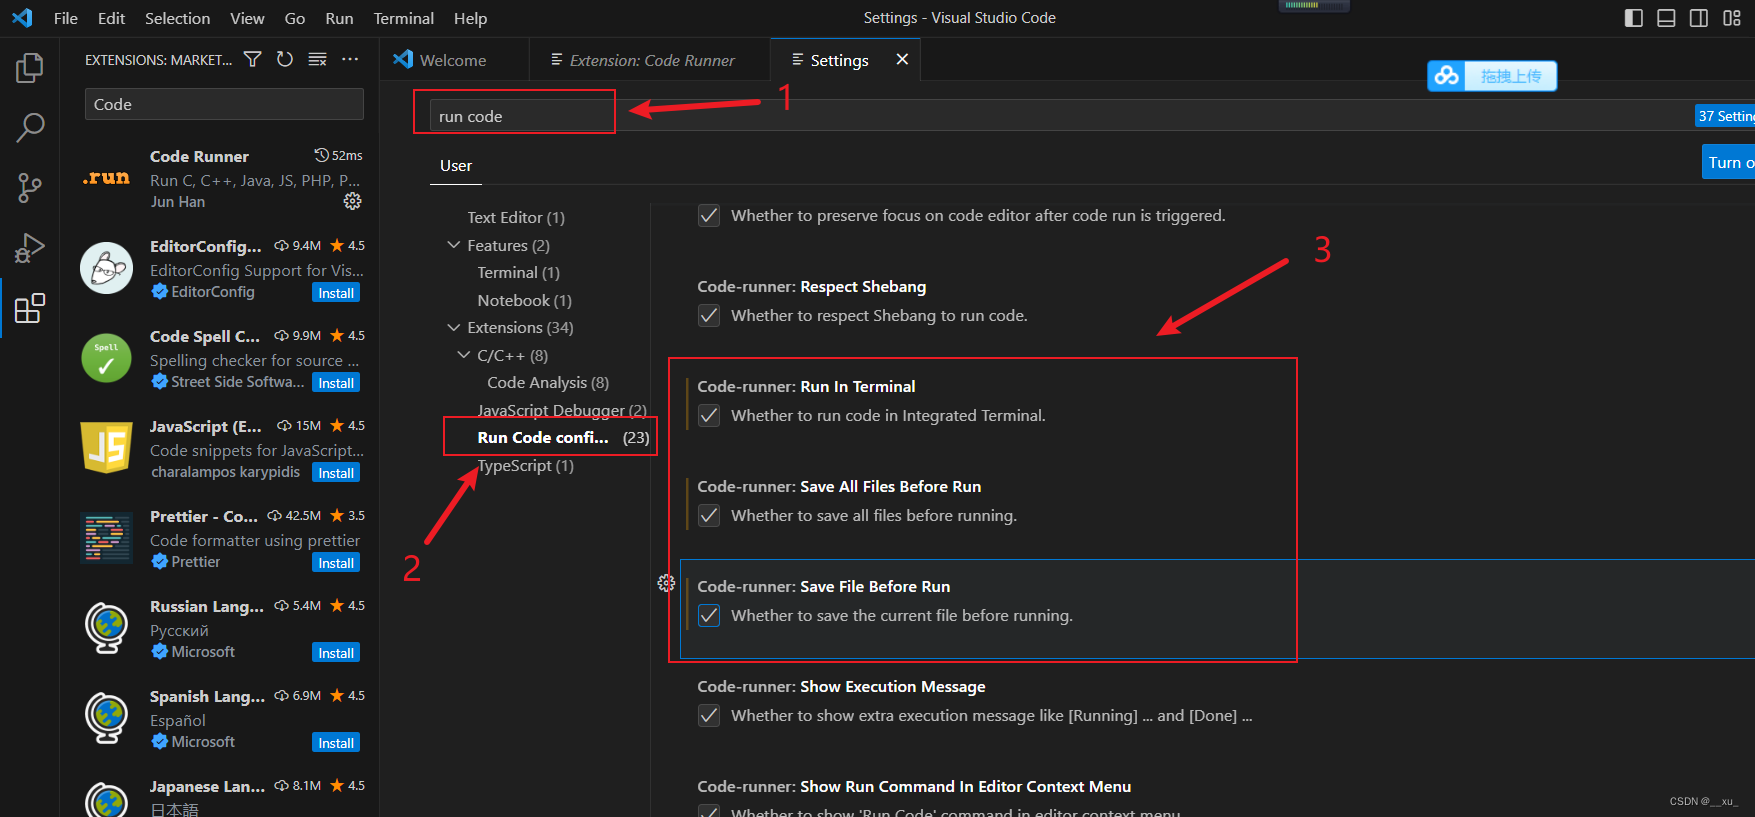Select Text Editor (1) in settings tree
This screenshot has width=1755, height=817.
(x=516, y=217)
